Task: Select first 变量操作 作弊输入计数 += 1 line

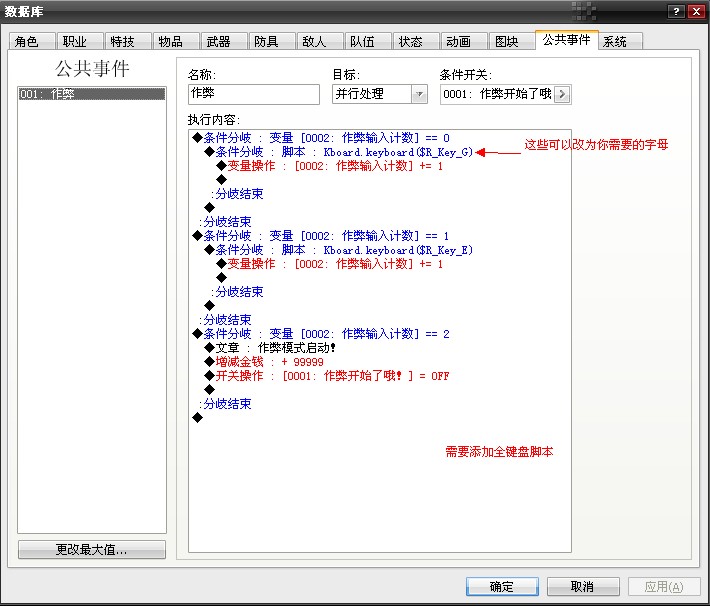Action: [330, 166]
